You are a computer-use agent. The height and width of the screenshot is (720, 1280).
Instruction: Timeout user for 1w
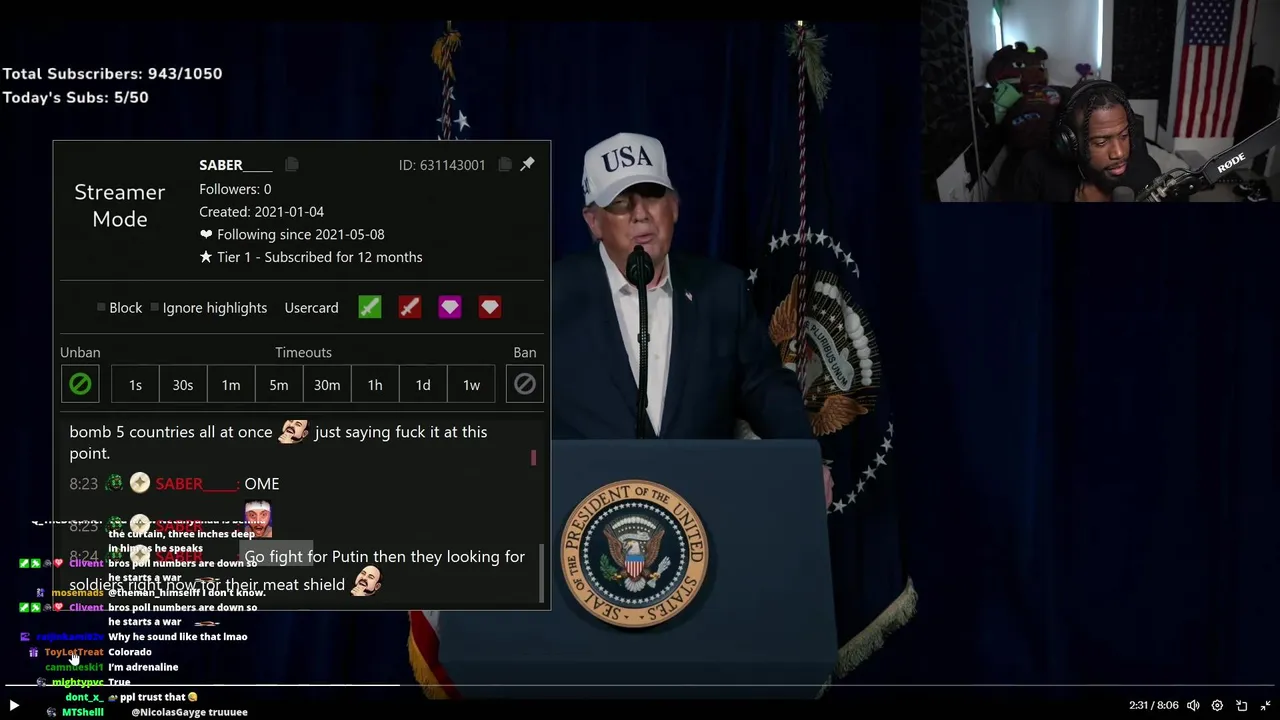tap(471, 384)
